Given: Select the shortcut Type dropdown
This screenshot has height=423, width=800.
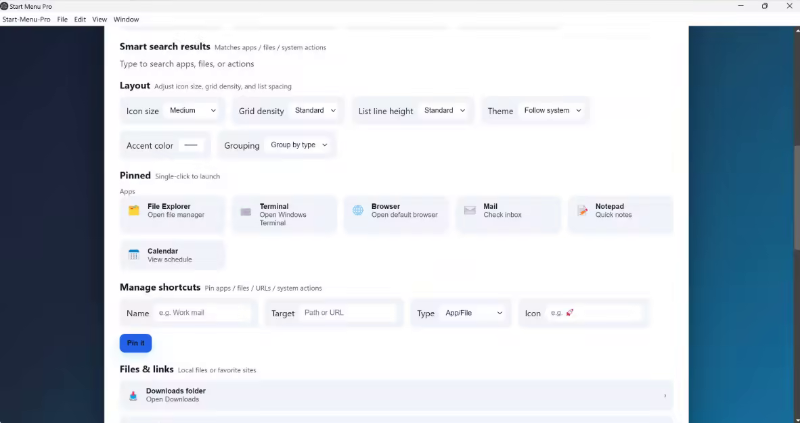Looking at the screenshot, I should point(474,313).
